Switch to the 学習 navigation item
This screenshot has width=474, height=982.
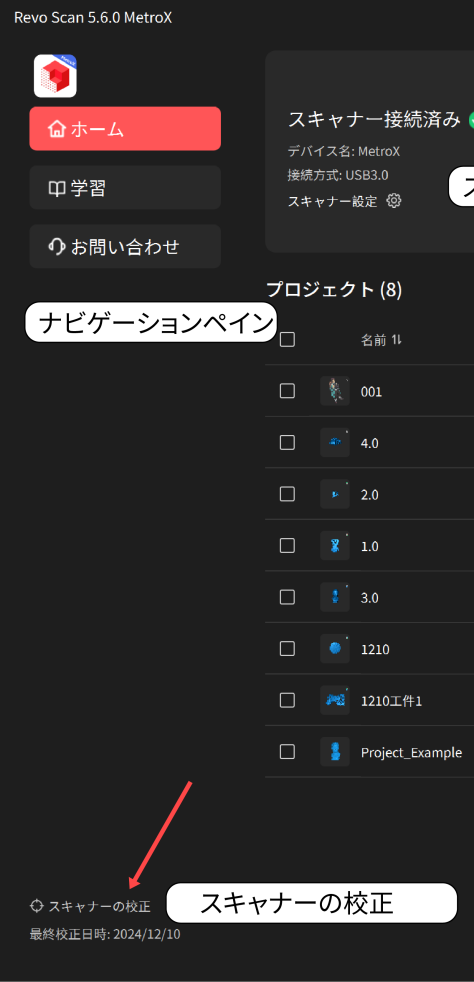(125, 187)
